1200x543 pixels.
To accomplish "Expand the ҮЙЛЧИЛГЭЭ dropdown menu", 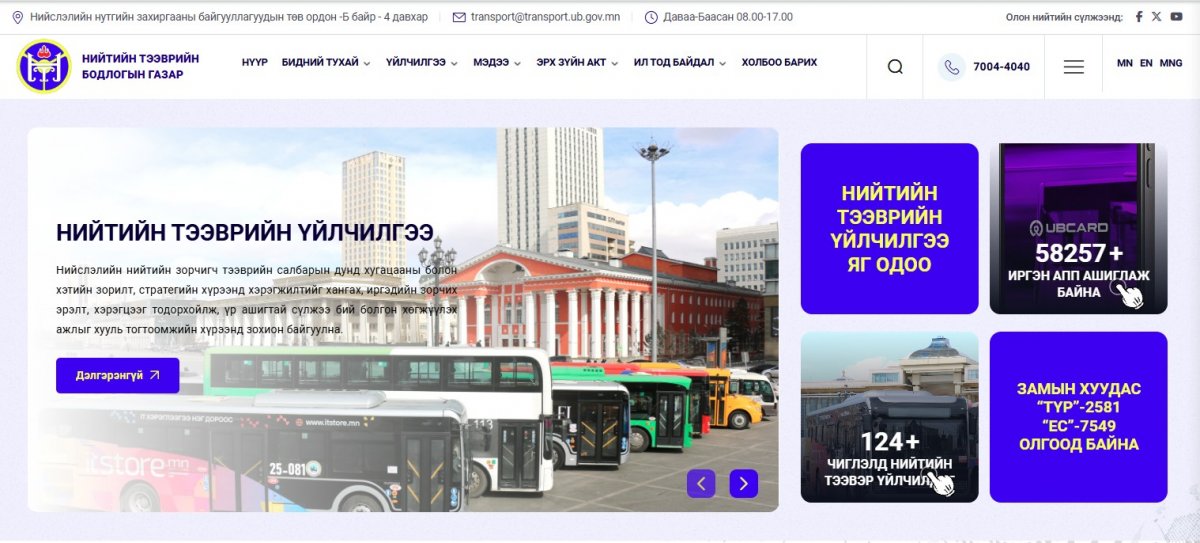I will pos(421,62).
